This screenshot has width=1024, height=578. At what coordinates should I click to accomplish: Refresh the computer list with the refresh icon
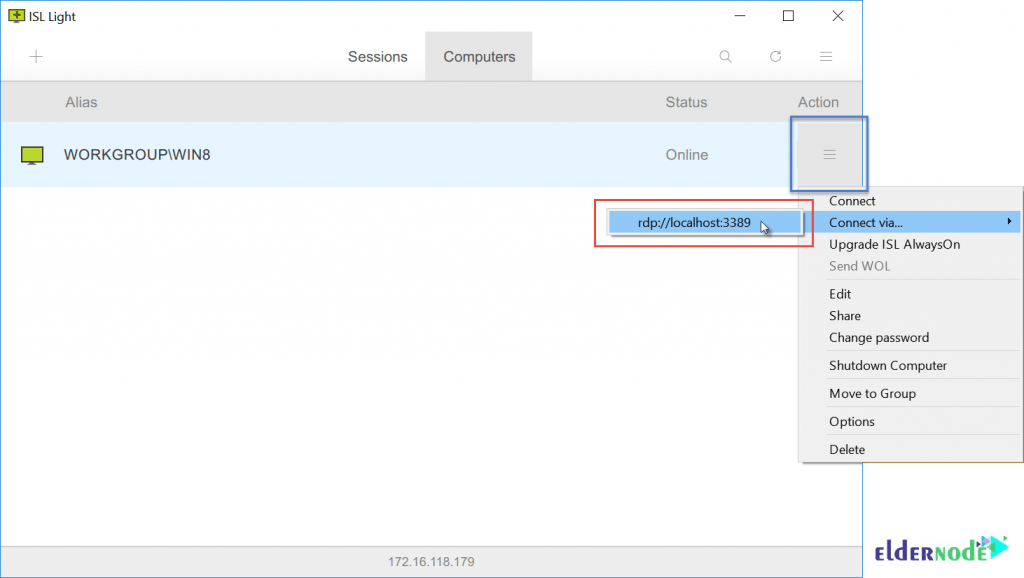(x=775, y=56)
